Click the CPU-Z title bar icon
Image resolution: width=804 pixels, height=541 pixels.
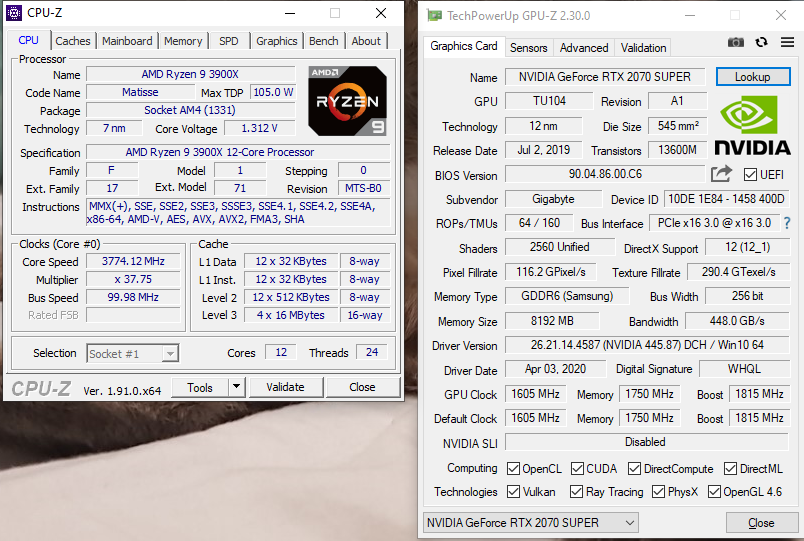pyautogui.click(x=15, y=14)
